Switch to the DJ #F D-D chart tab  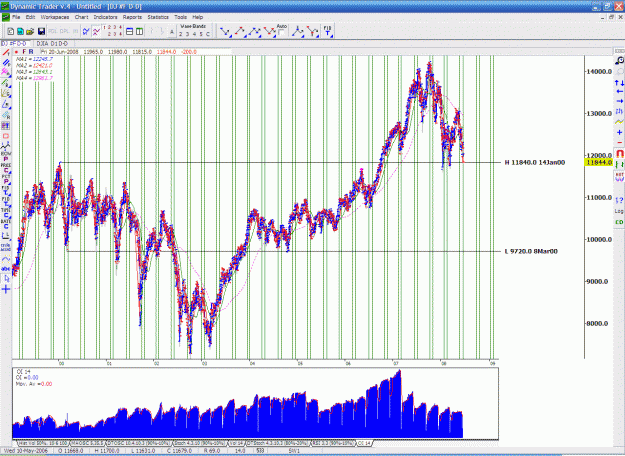[15, 43]
